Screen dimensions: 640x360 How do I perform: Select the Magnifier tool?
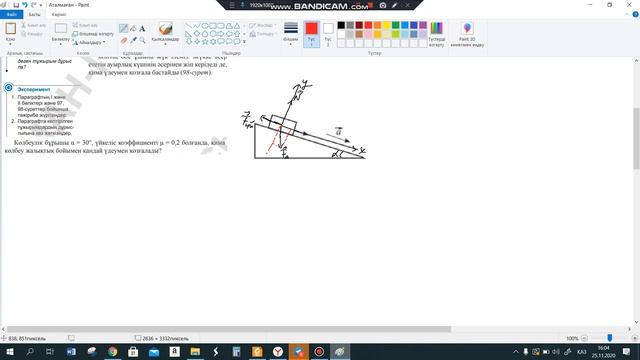point(142,40)
